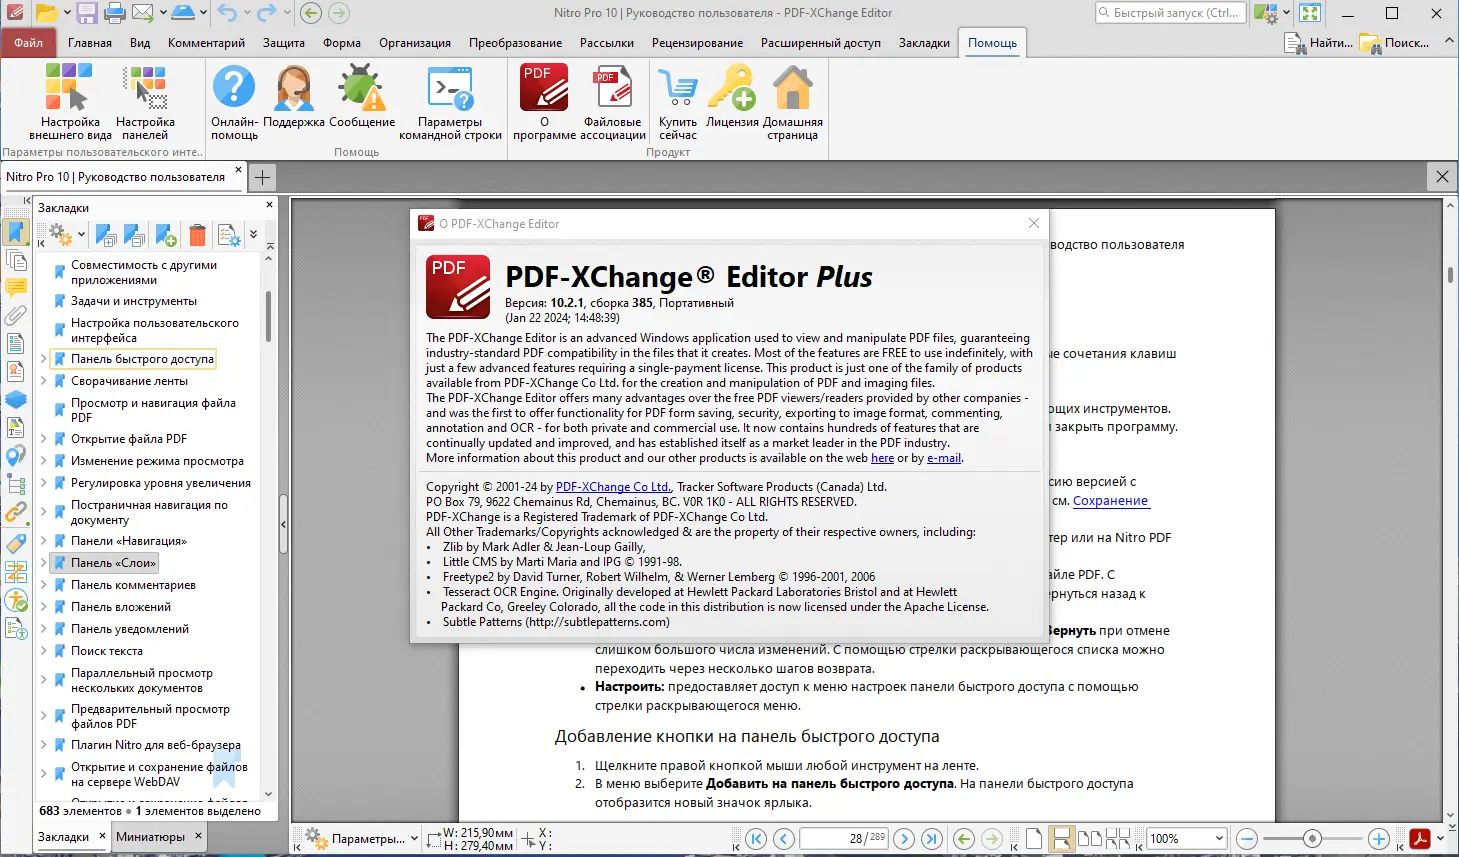The image size is (1459, 857).
Task: Close the О PDF-XChange Editor dialog
Action: pos(1034,223)
